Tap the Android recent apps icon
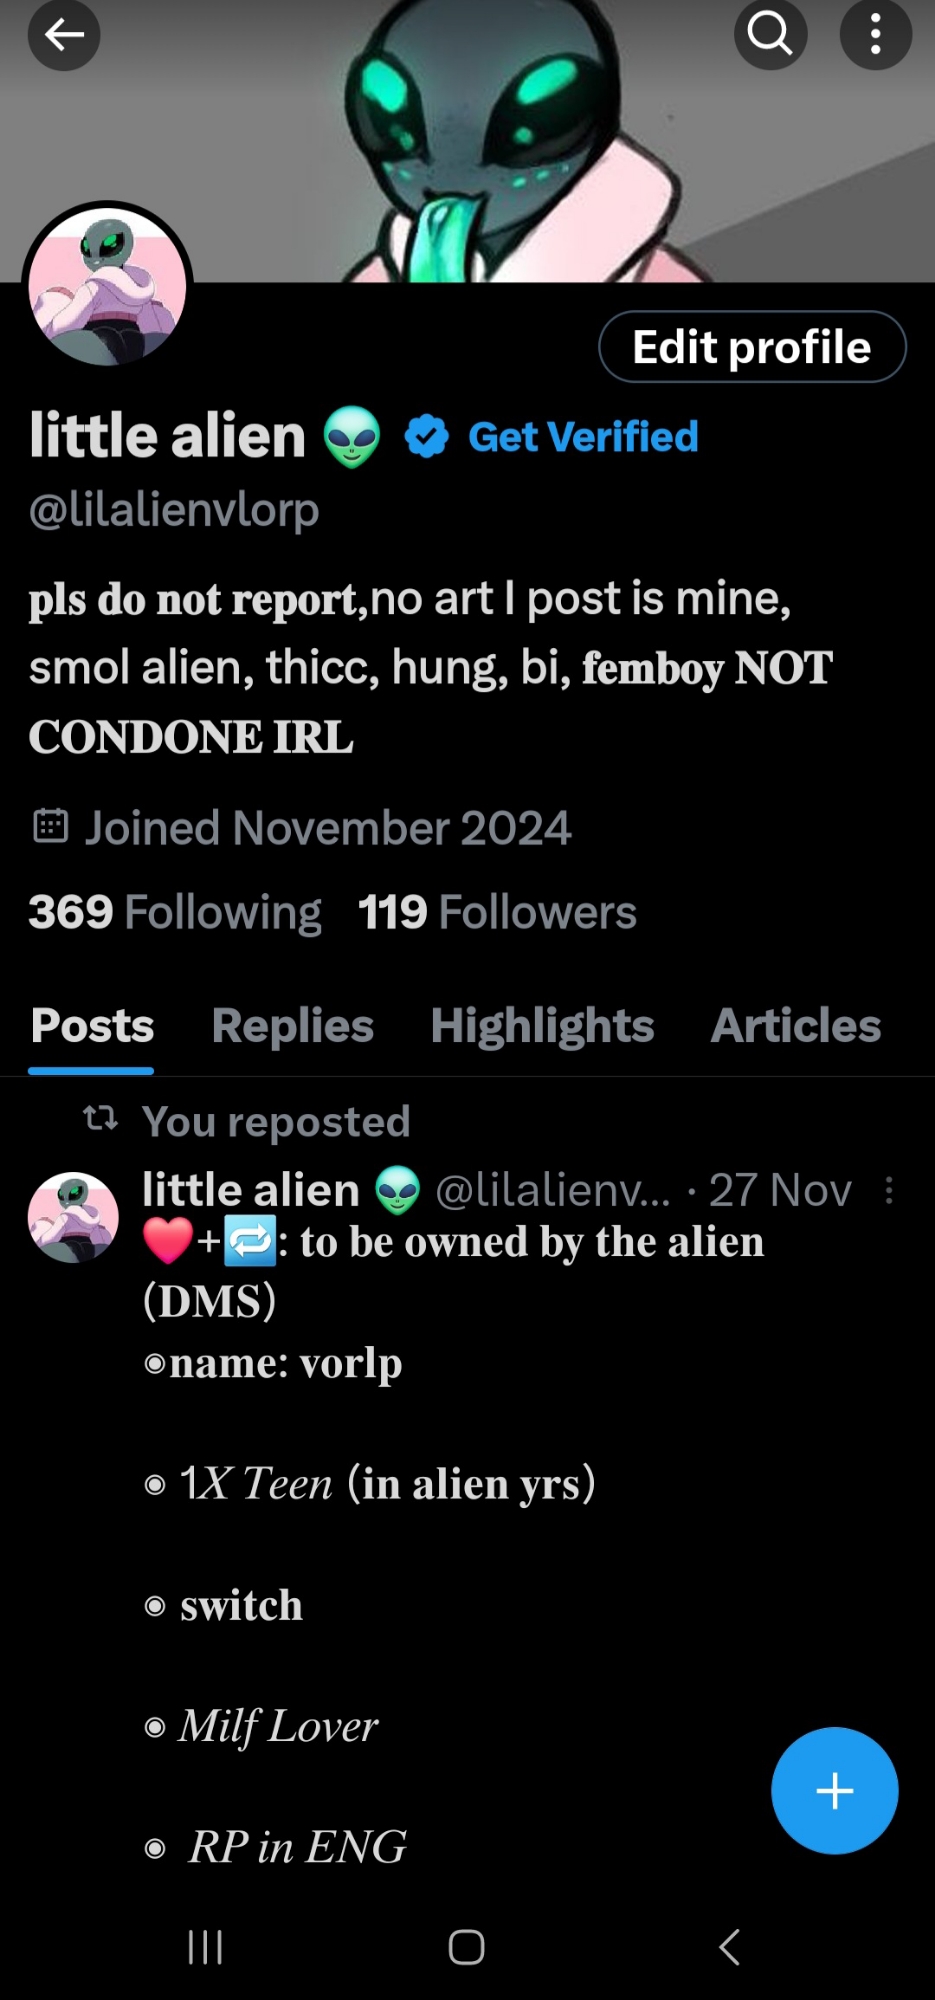The image size is (935, 2000). (205, 1947)
